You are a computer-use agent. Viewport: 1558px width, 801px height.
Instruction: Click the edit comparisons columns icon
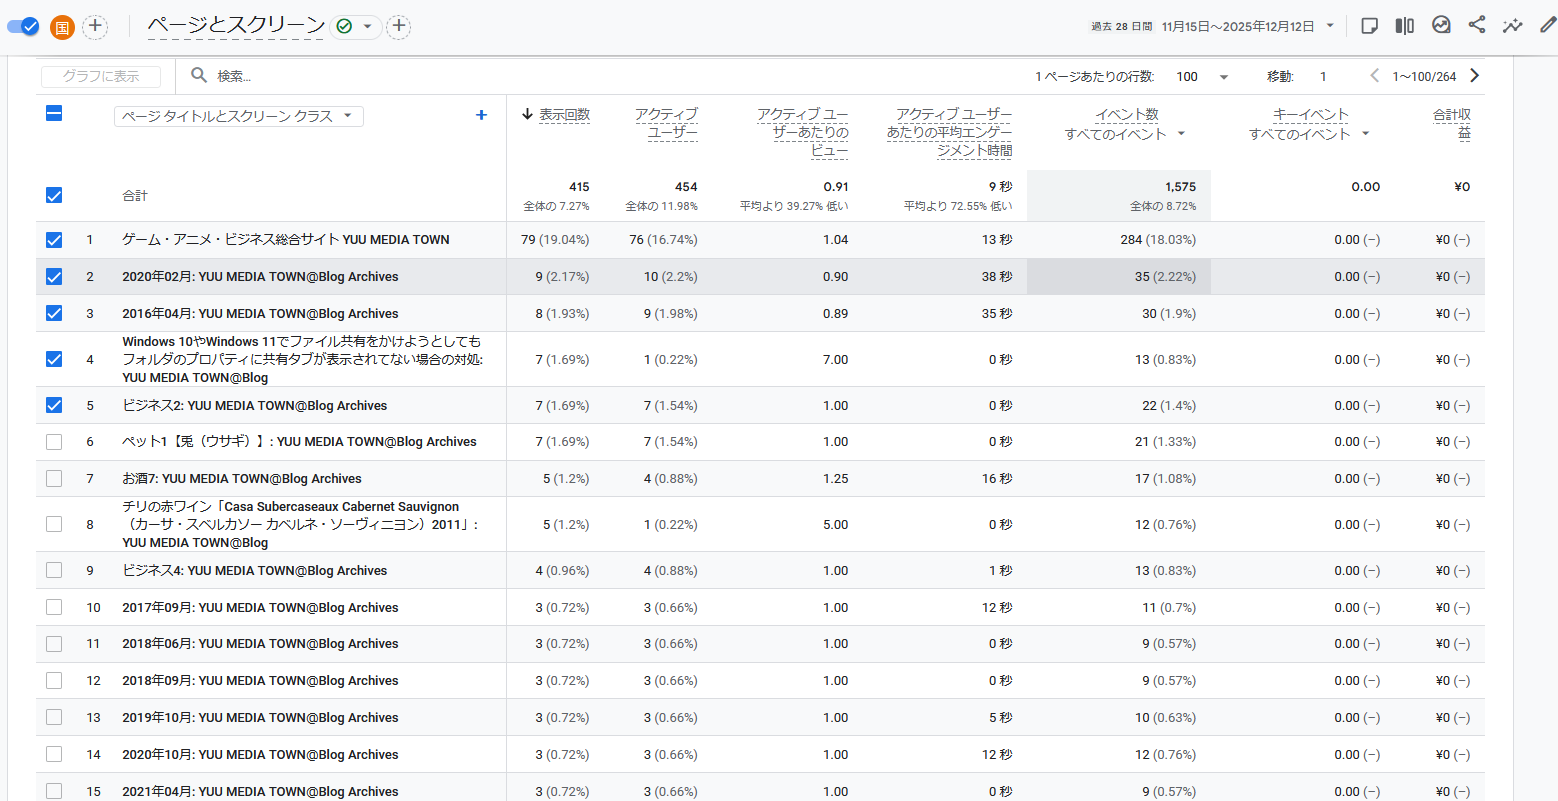tap(1405, 26)
